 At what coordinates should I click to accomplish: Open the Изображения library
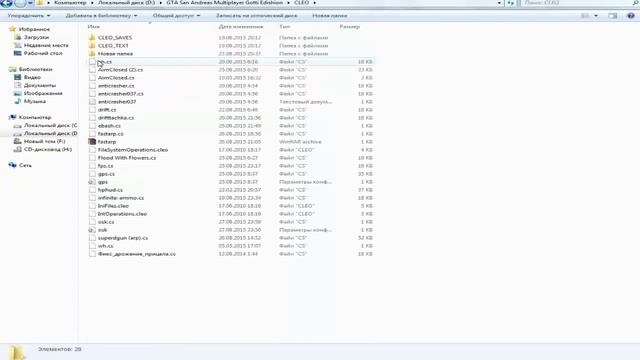[x=43, y=93]
